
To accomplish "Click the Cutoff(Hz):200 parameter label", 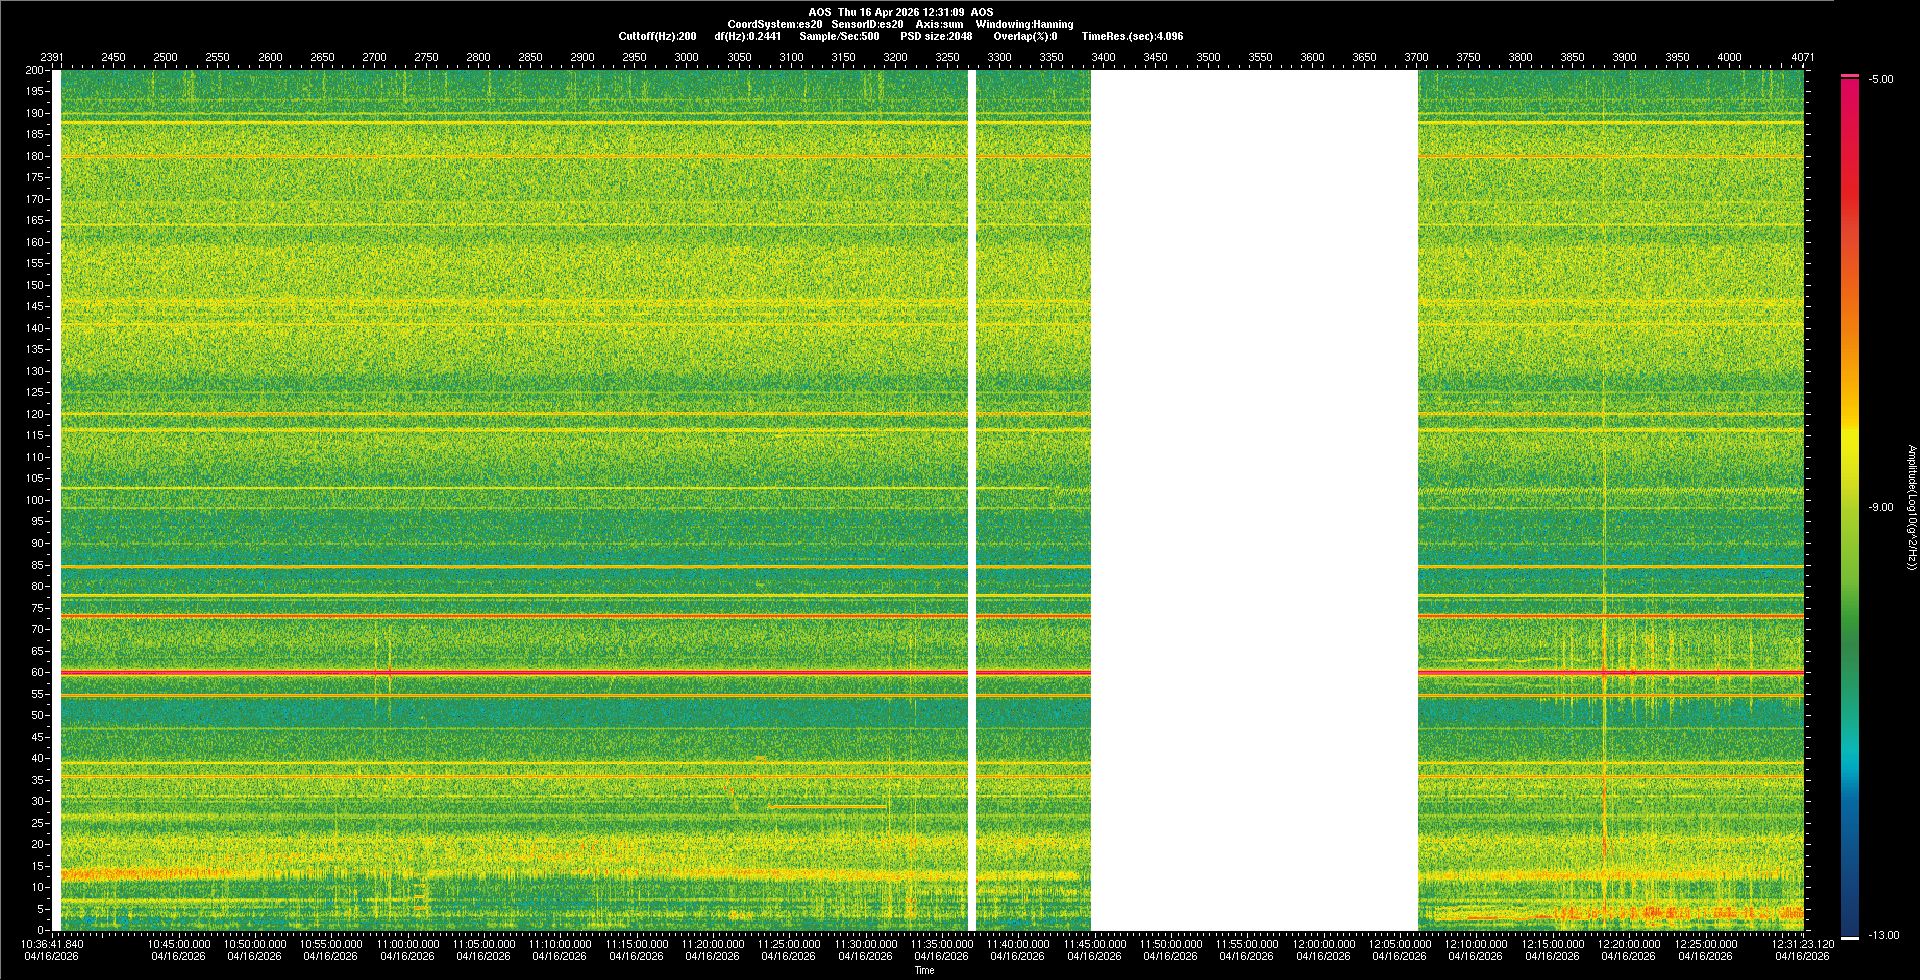I will (x=657, y=36).
